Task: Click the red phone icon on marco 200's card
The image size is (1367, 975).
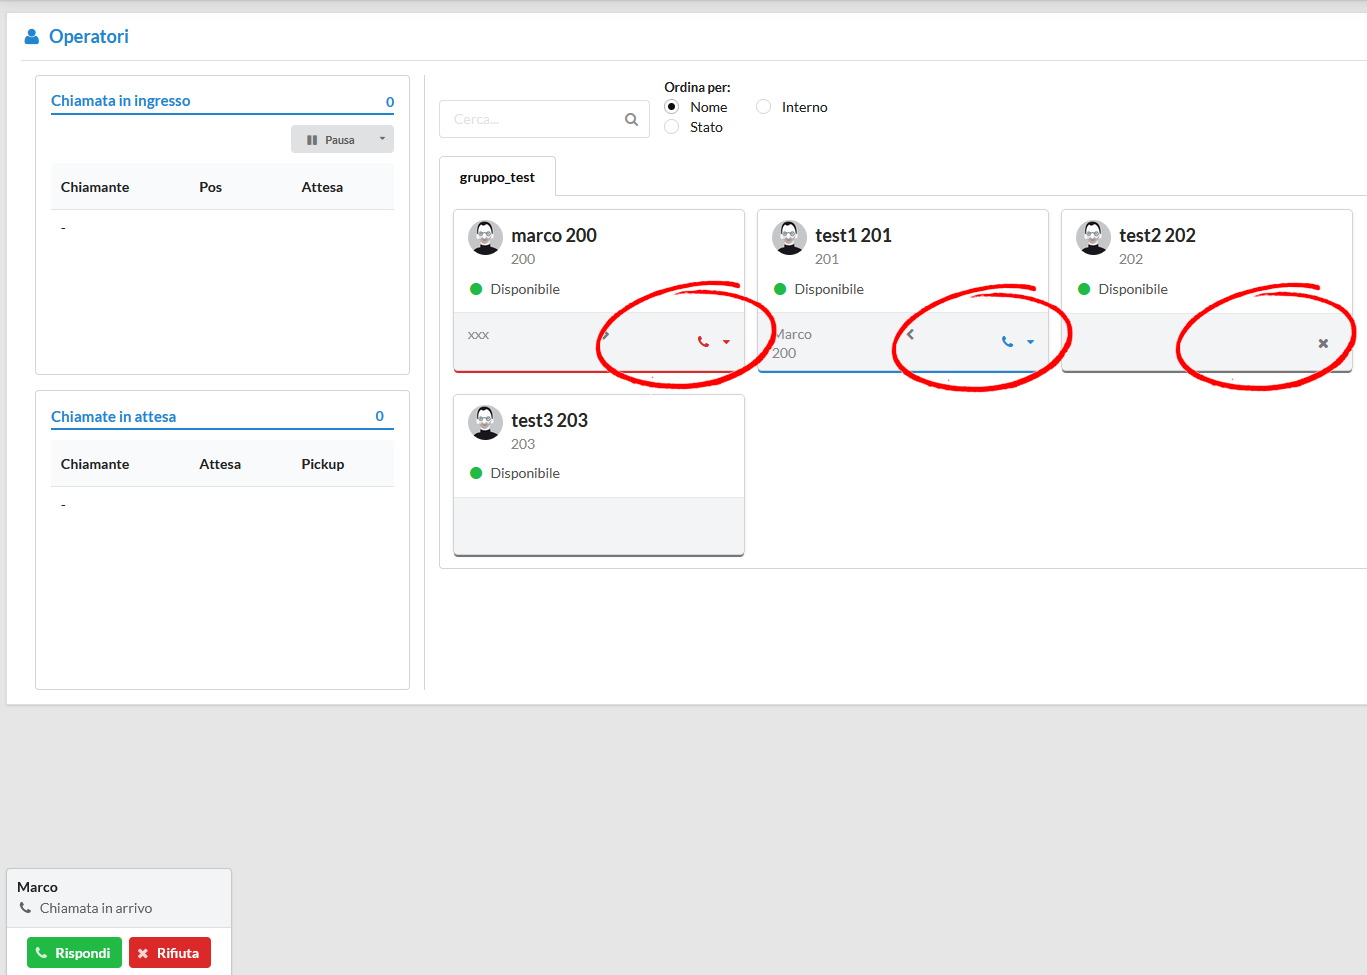Action: [701, 341]
